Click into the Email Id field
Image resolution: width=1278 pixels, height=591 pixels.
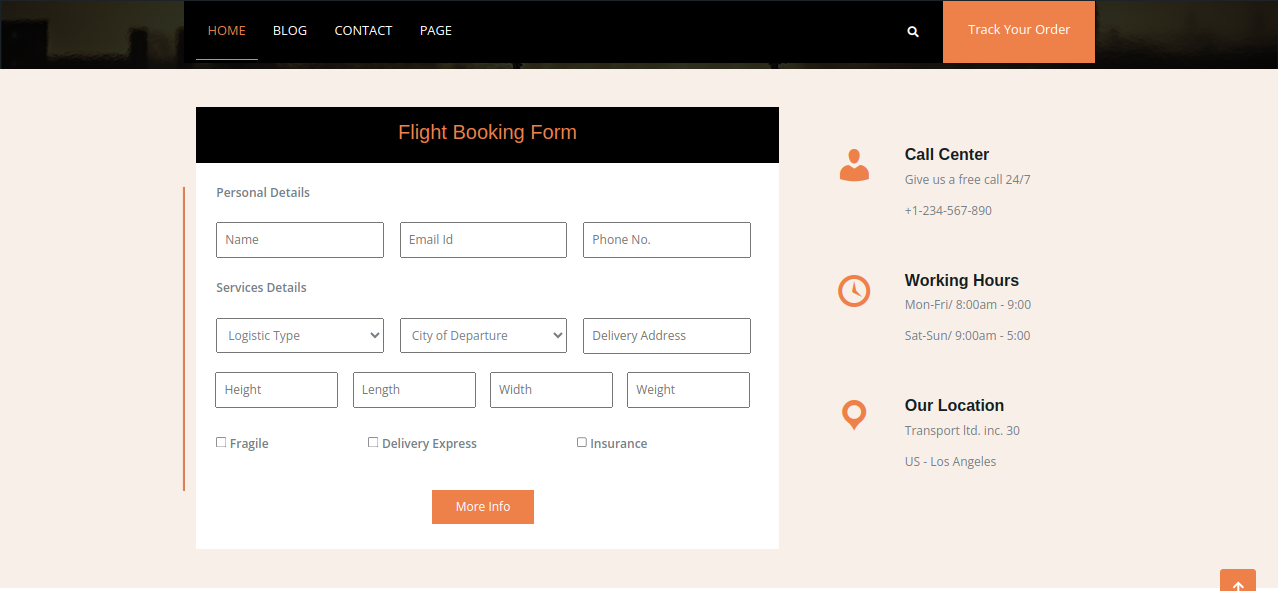click(x=483, y=240)
